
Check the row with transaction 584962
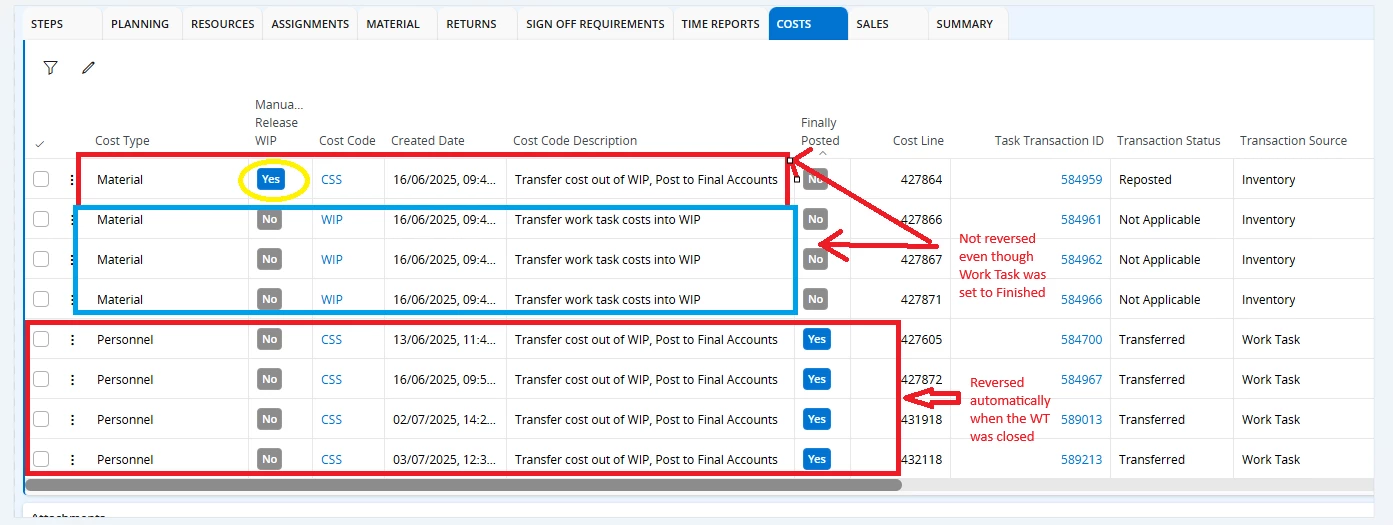tap(41, 260)
